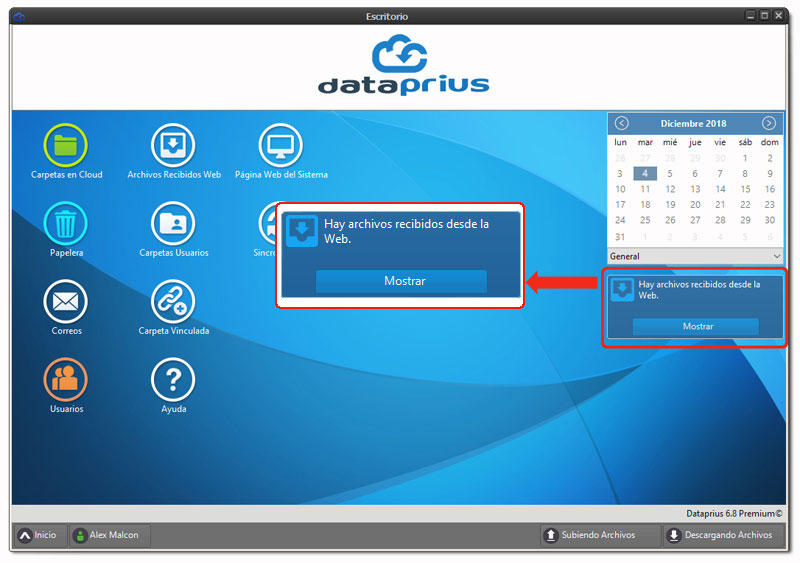Open Carpetas en Cloud folder icon
The height and width of the screenshot is (563, 800).
point(65,145)
